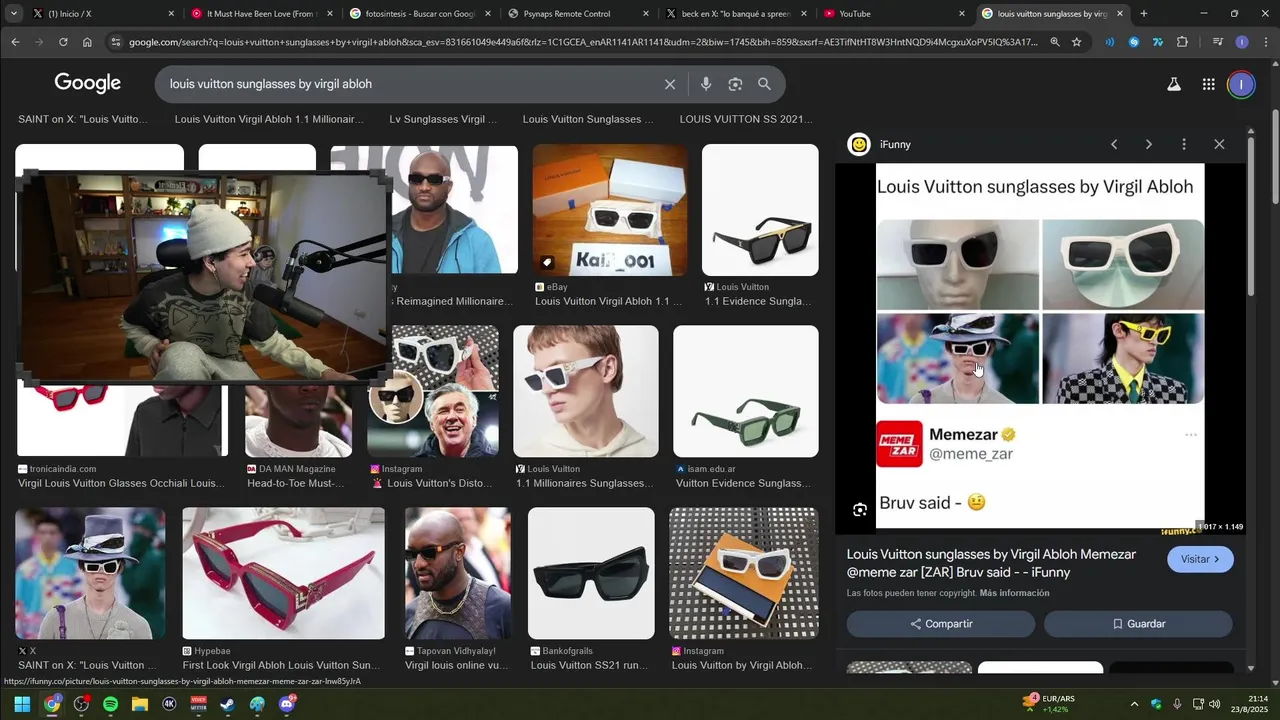Viewport: 1280px width, 720px height.
Task: Bookmark this page with star icon
Action: pyautogui.click(x=1076, y=42)
